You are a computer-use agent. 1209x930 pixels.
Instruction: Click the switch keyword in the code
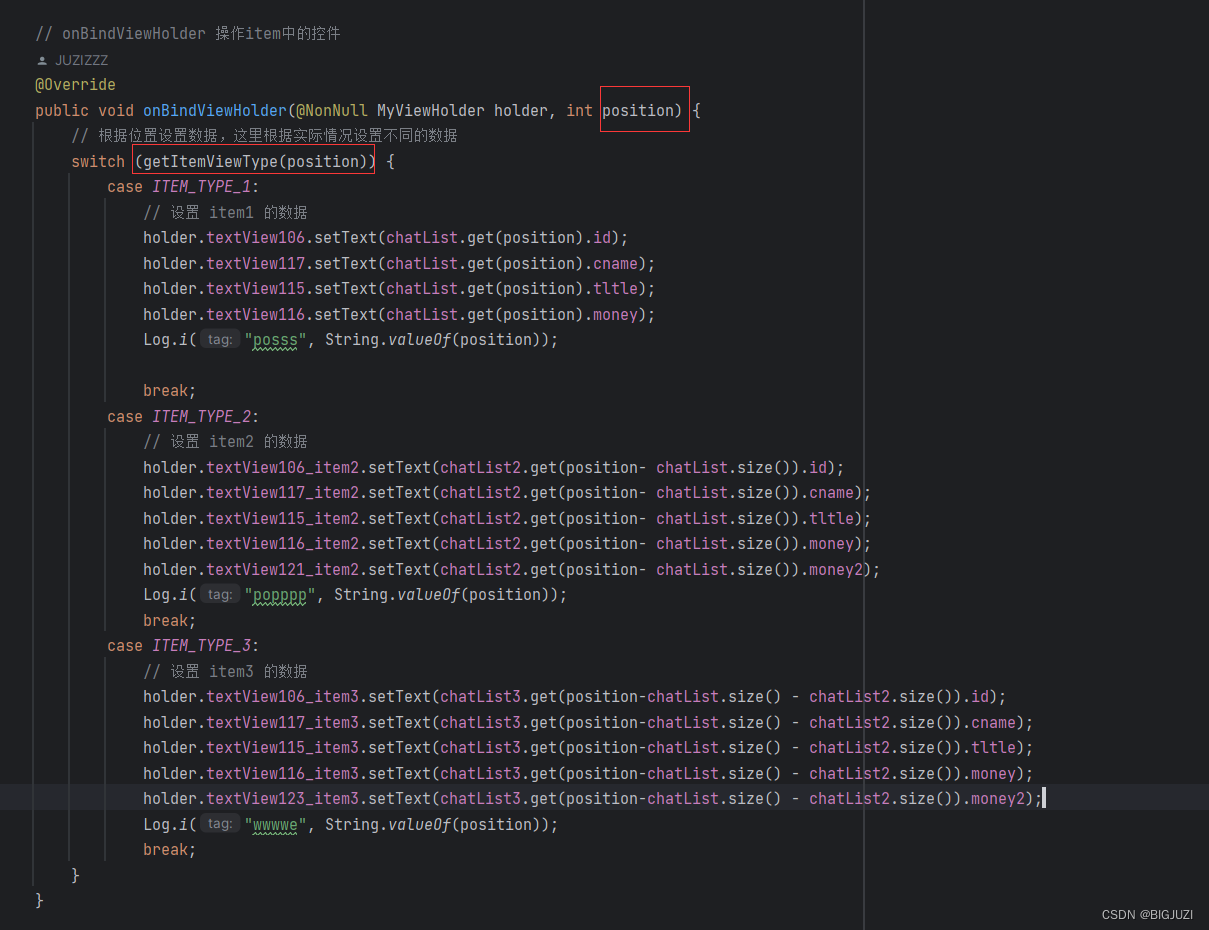point(97,160)
